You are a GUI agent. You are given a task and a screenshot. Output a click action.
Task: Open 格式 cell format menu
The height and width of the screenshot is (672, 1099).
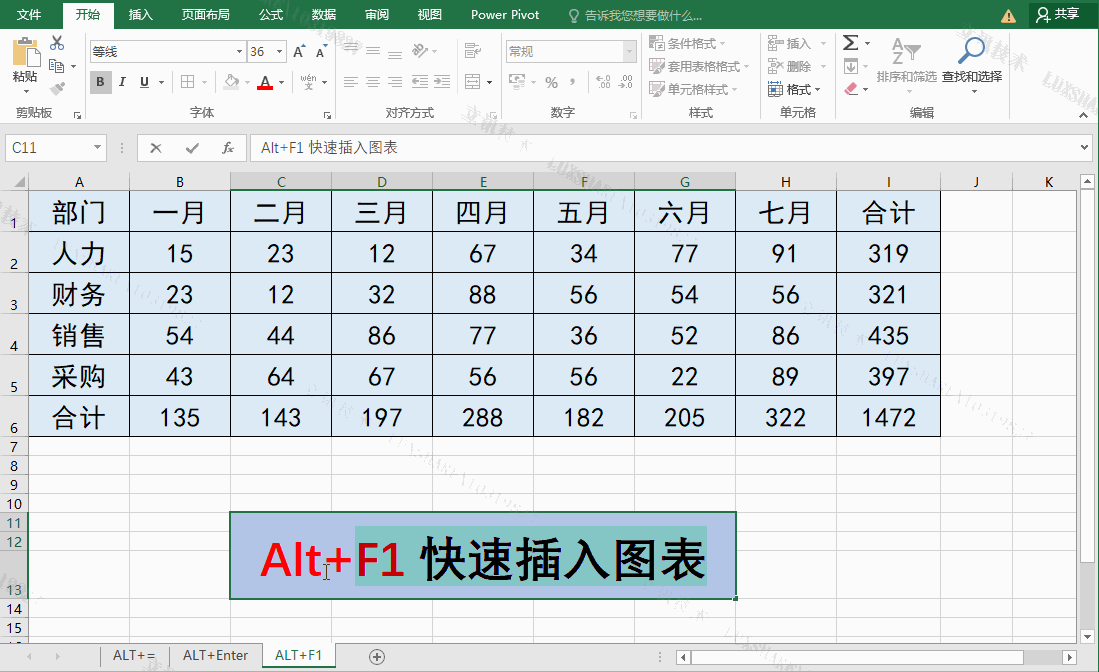coord(794,90)
